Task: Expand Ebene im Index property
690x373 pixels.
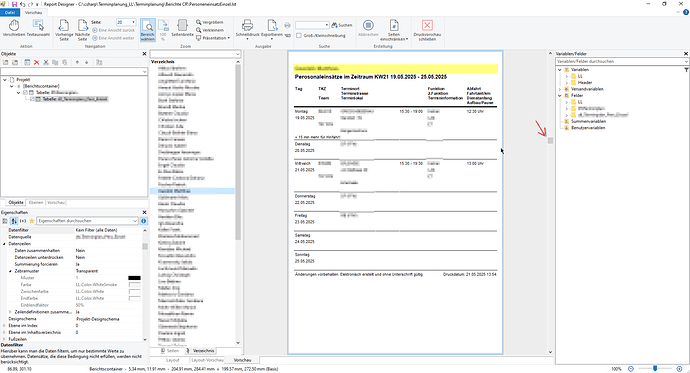Action: click(x=4, y=325)
